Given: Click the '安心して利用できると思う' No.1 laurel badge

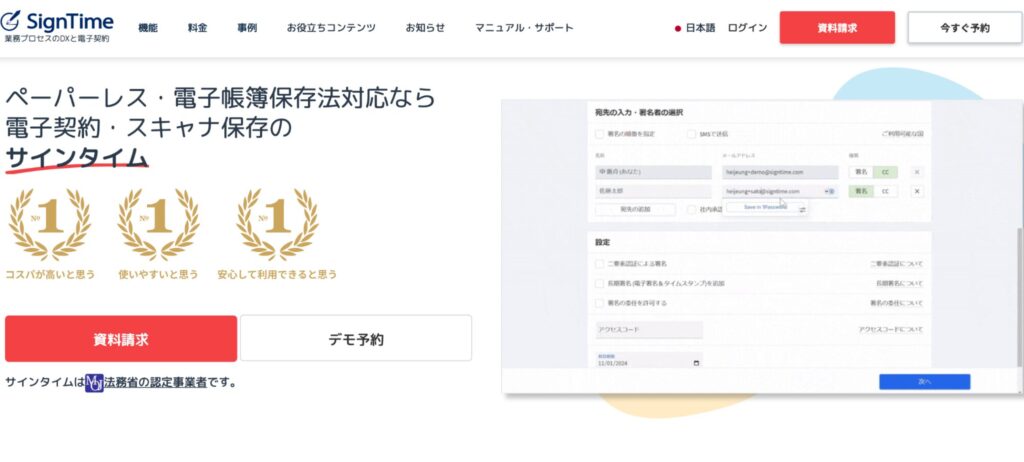Looking at the screenshot, I should click(x=276, y=225).
